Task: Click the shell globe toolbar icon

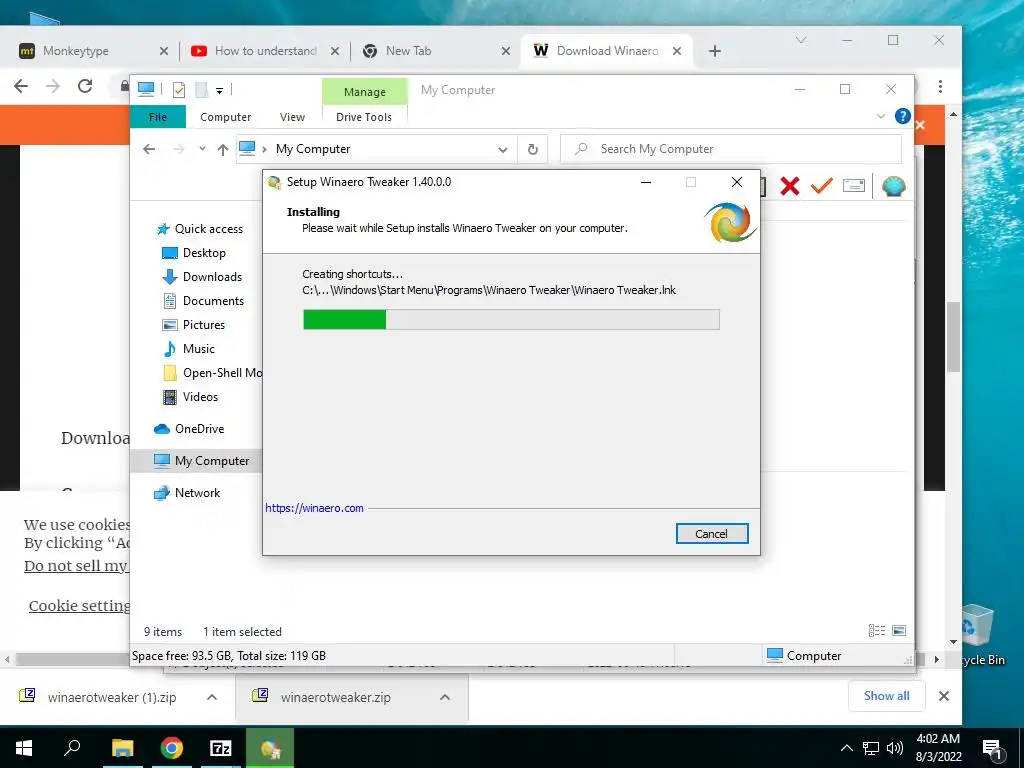Action: coord(893,186)
